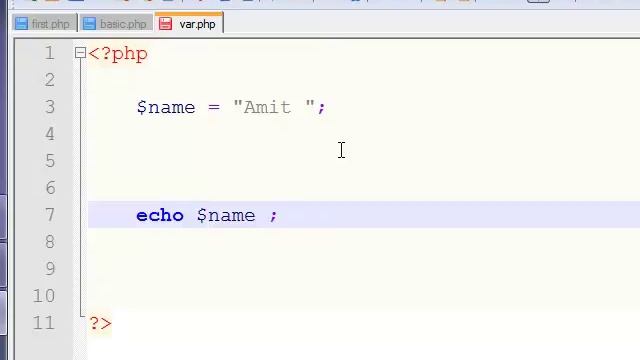
Task: Switch to the first.php tab
Action: pos(44,24)
